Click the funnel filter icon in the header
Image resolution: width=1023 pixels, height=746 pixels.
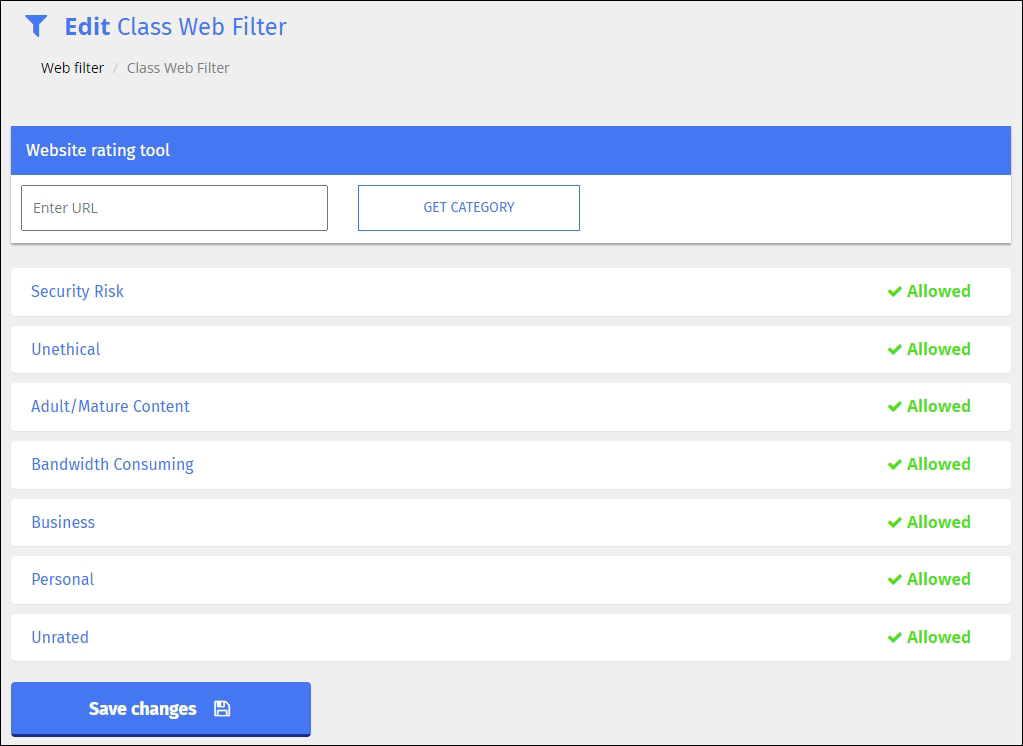(x=36, y=26)
